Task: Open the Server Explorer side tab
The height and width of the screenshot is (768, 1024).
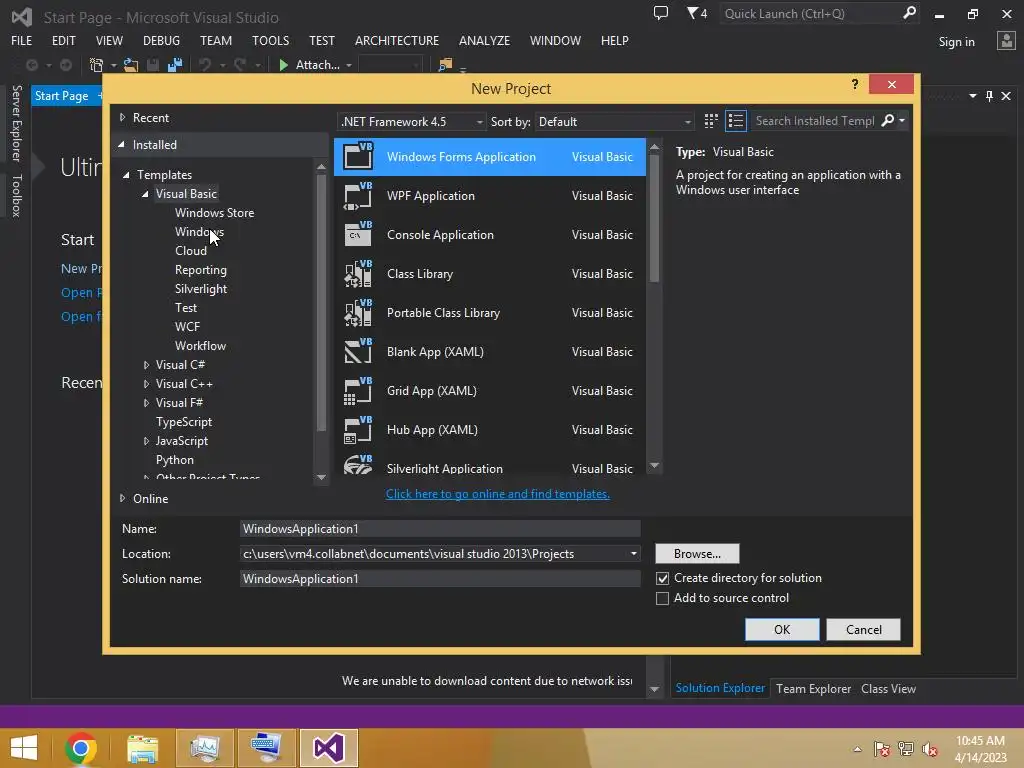Action: (x=16, y=123)
